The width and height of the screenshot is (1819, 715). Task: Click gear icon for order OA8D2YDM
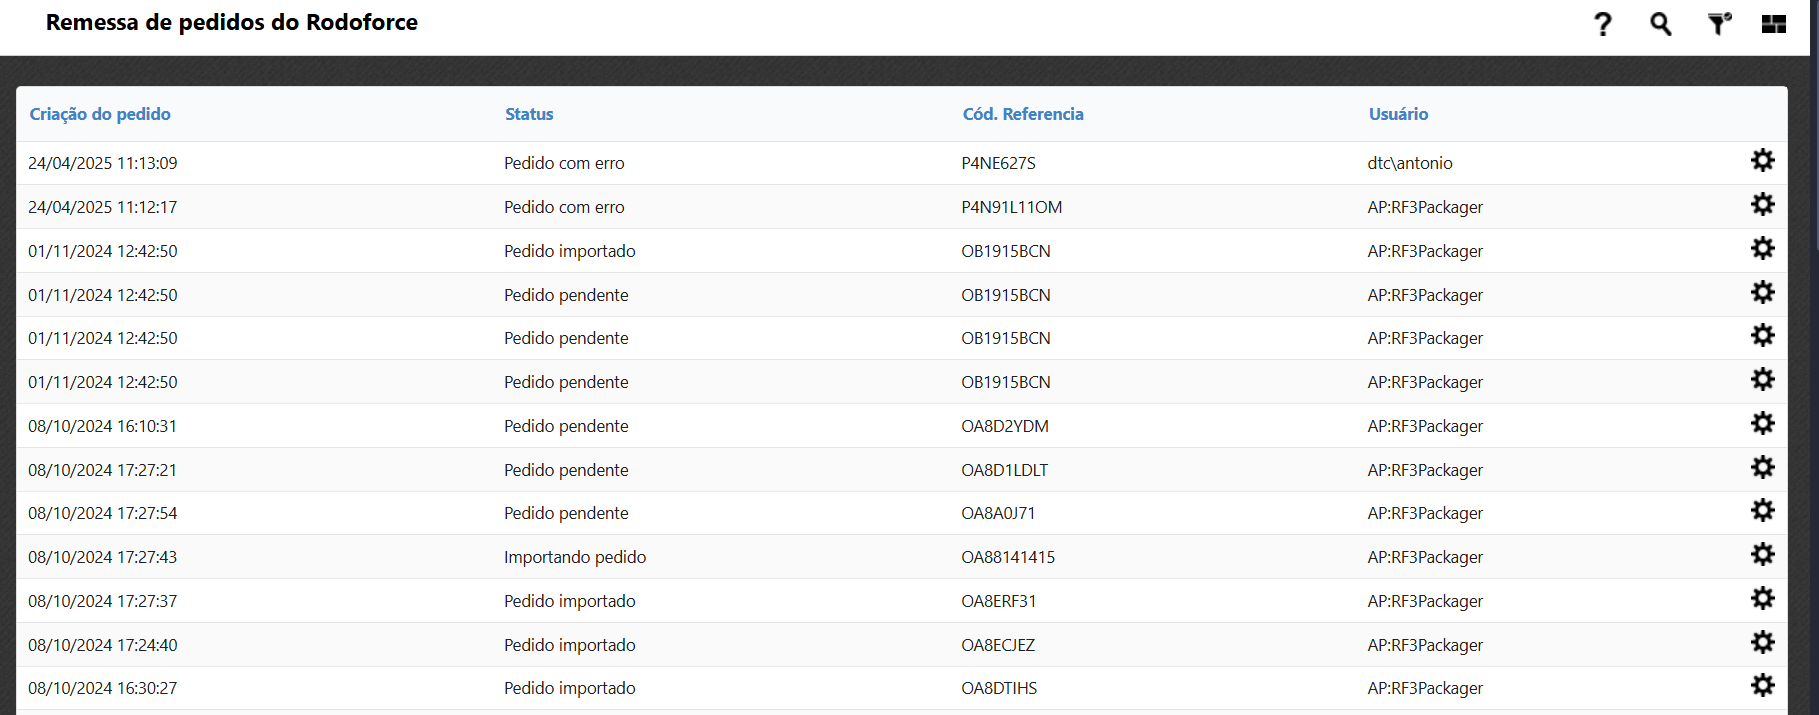click(x=1762, y=424)
